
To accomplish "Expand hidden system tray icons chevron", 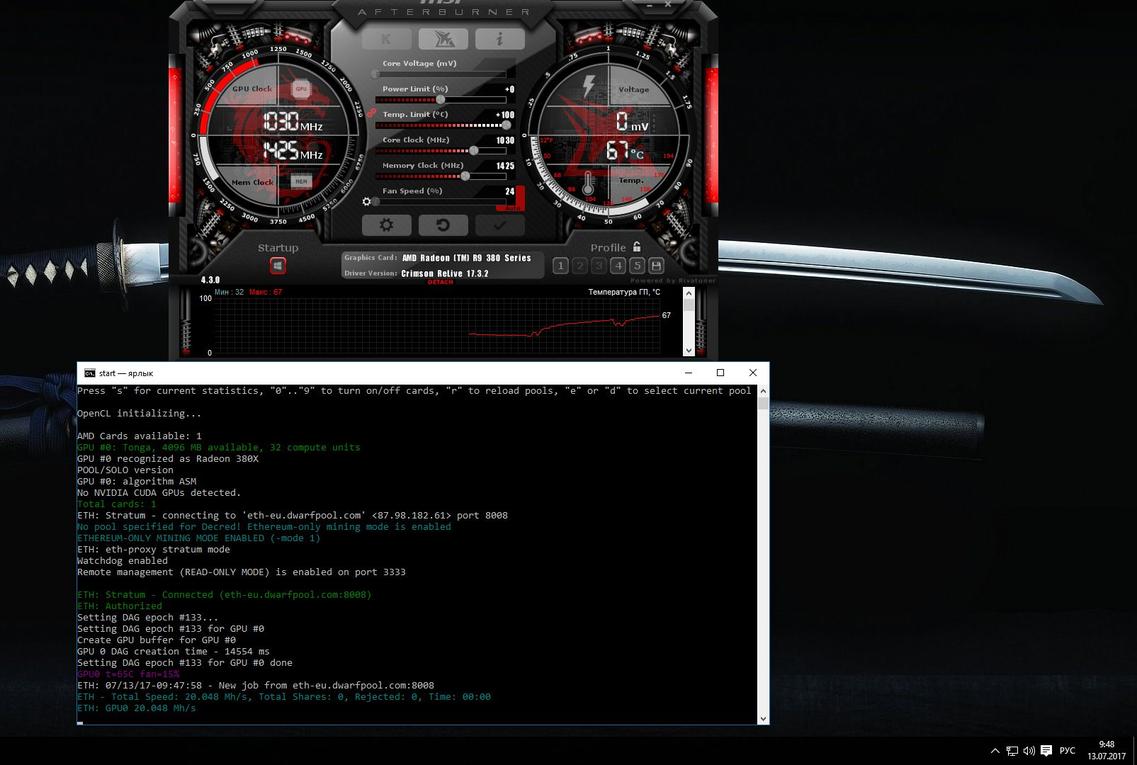I will (995, 750).
